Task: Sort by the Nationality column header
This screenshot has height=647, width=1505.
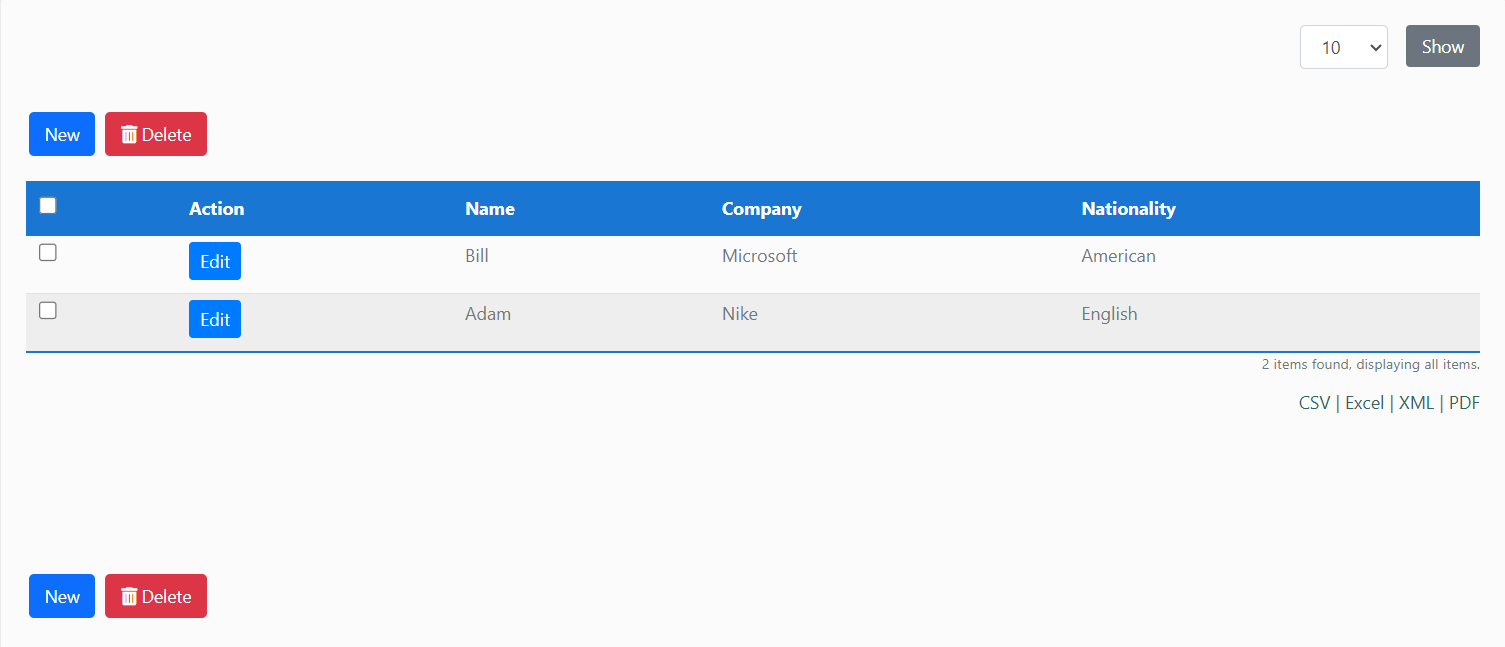Action: tap(1128, 209)
